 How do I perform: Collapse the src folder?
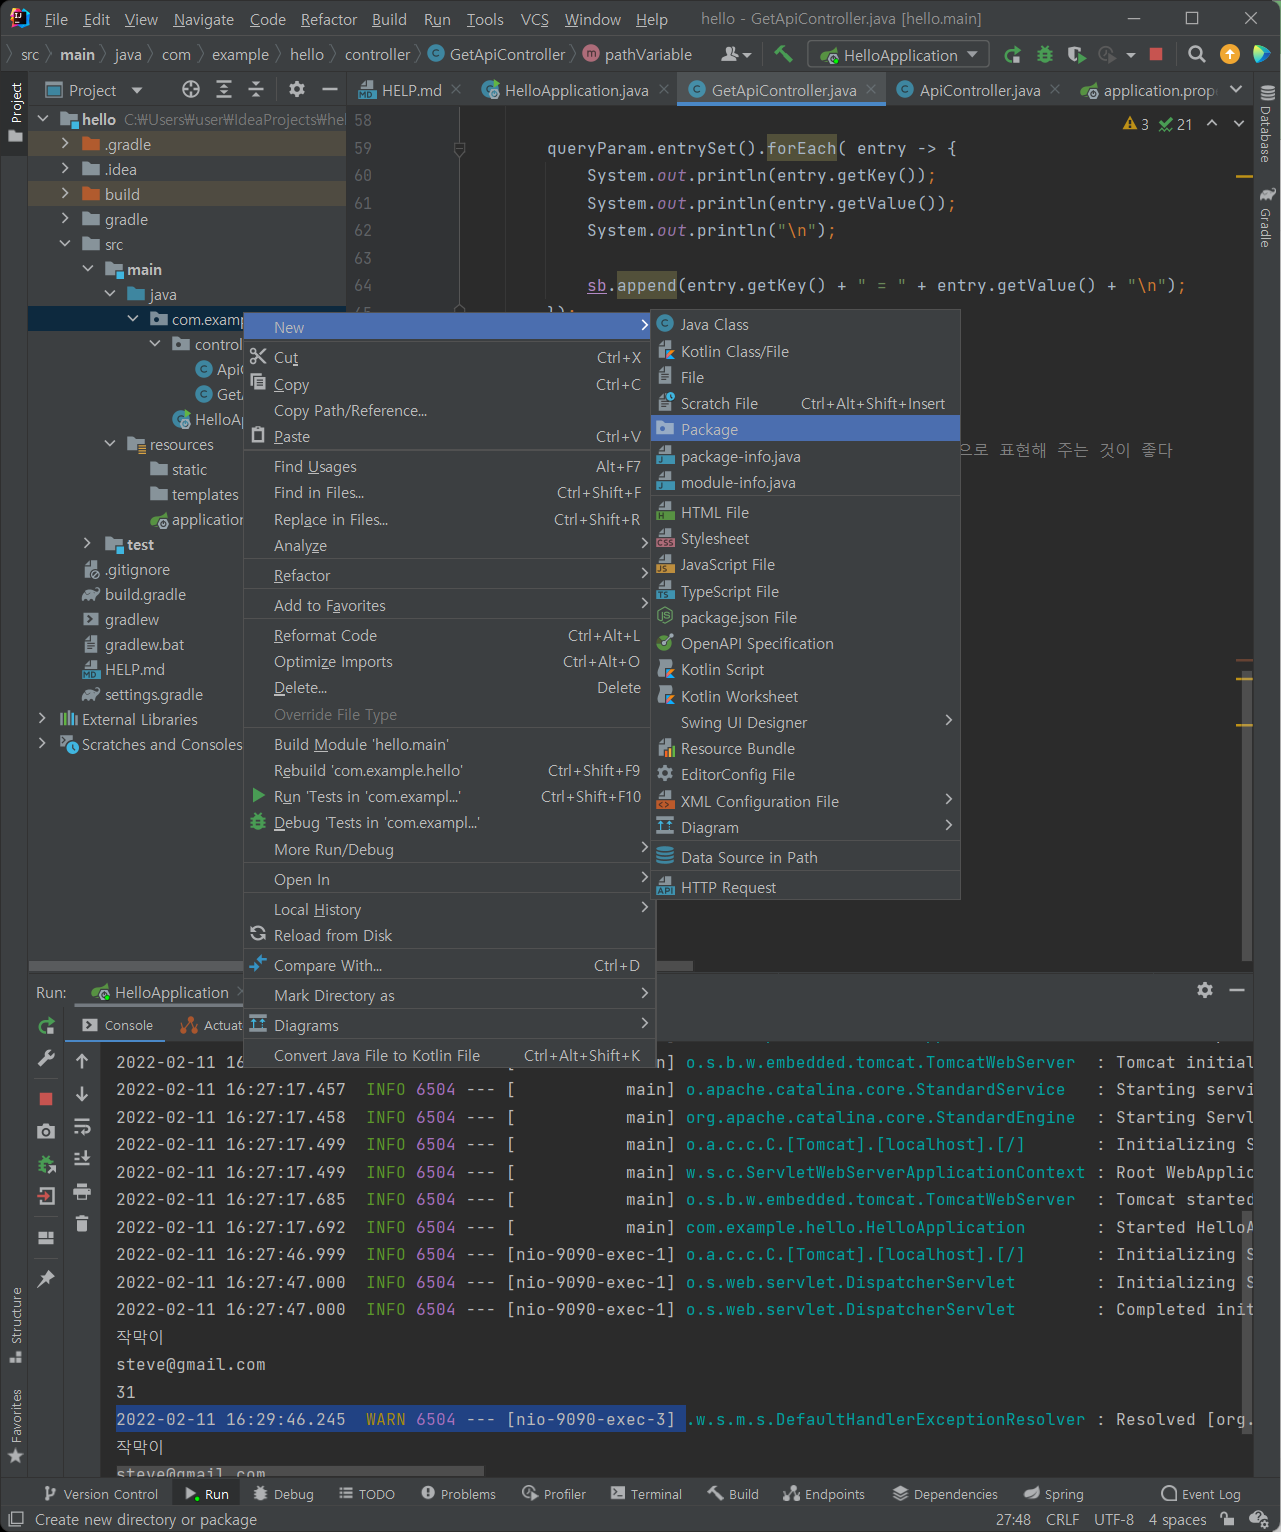[65, 244]
